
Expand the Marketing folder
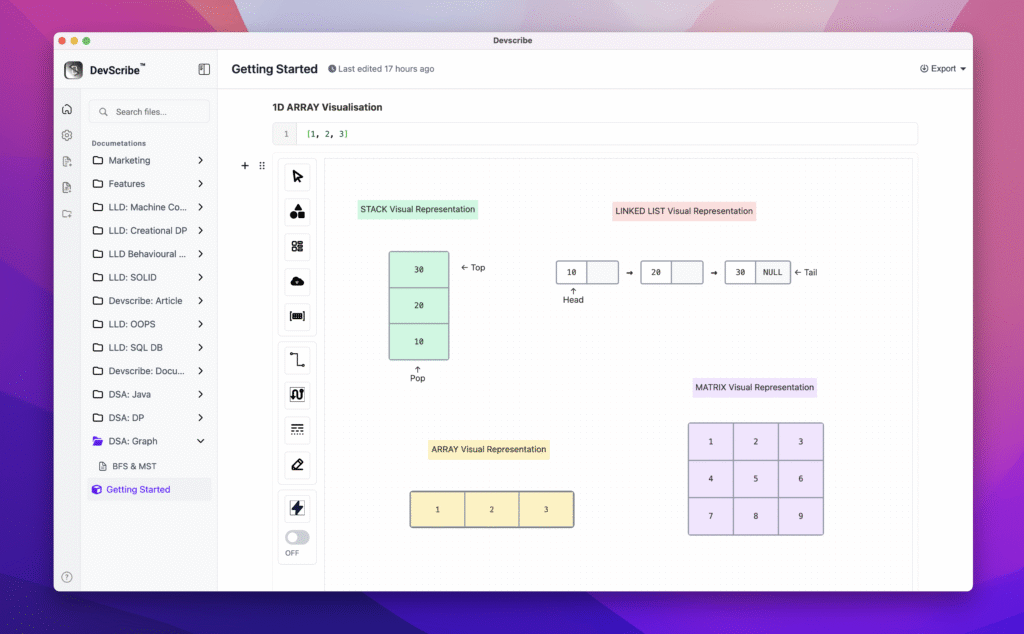pos(200,160)
